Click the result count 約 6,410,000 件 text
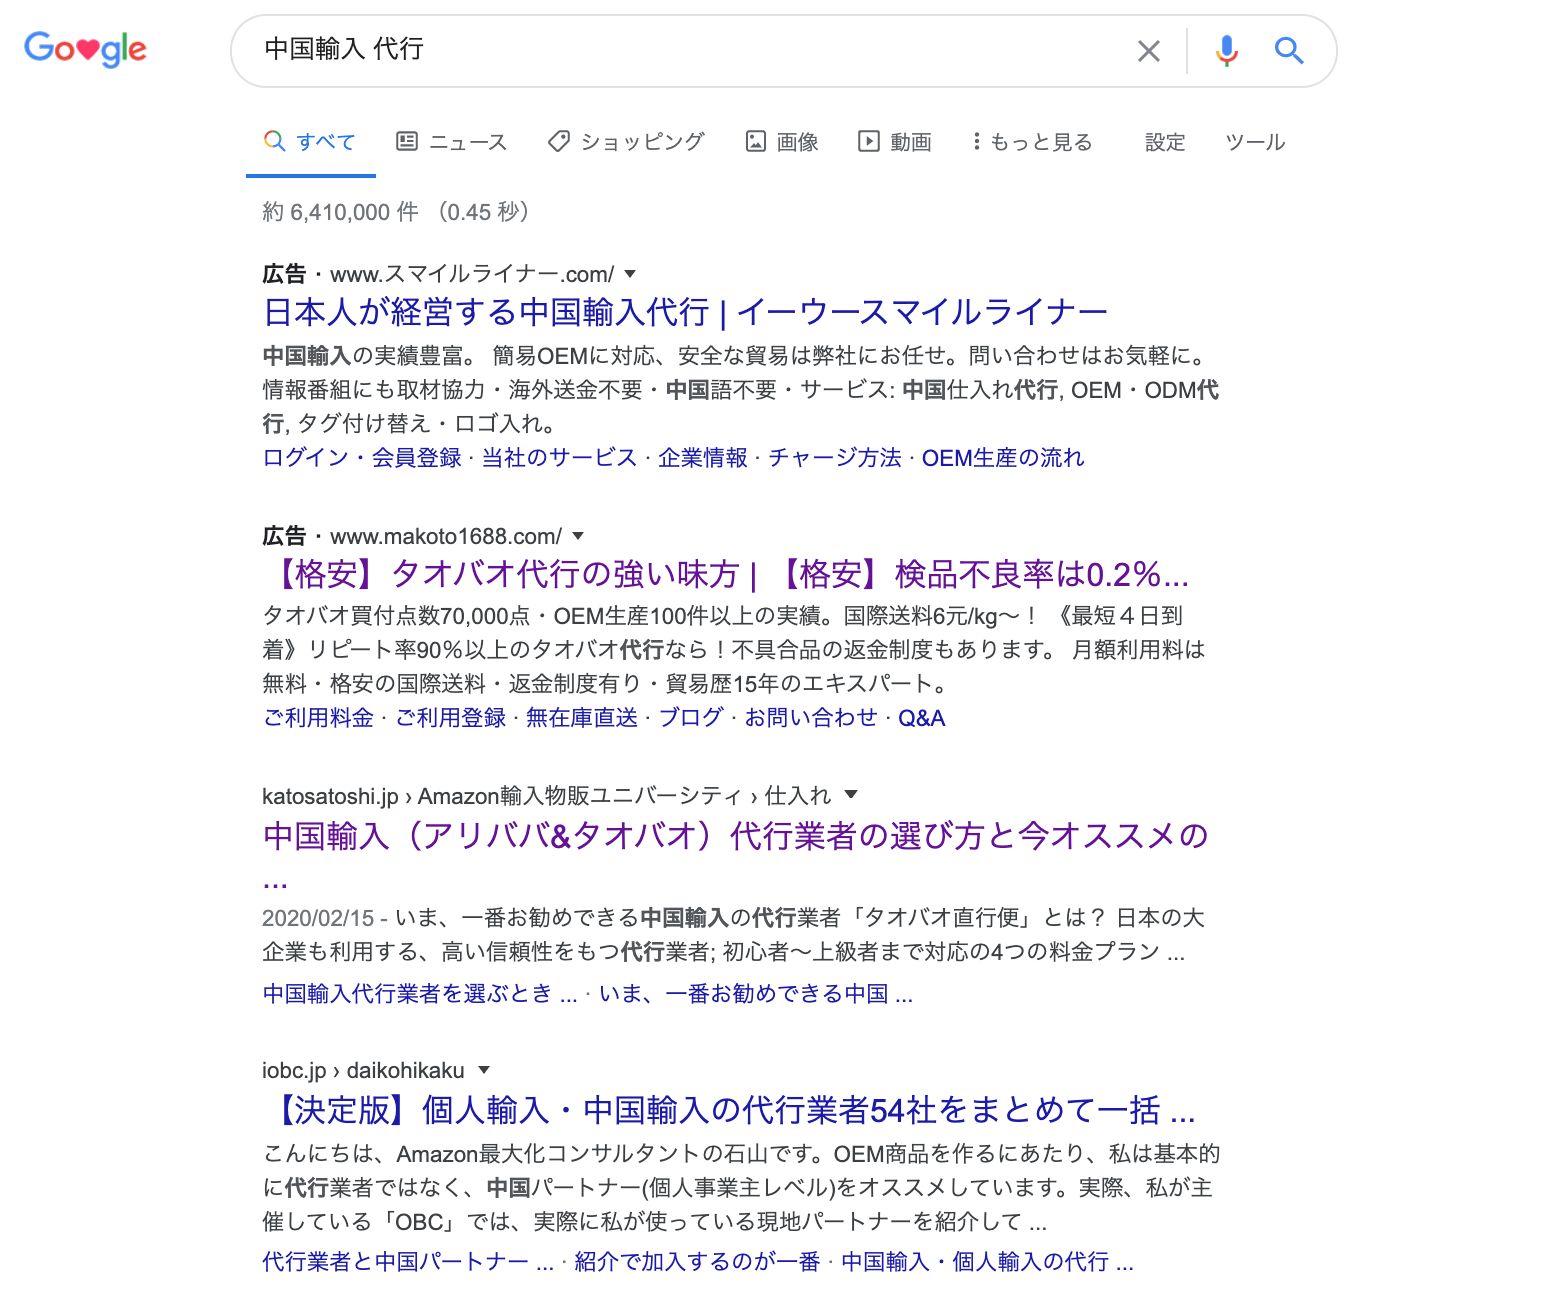Viewport: 1568px width, 1304px height. [341, 212]
